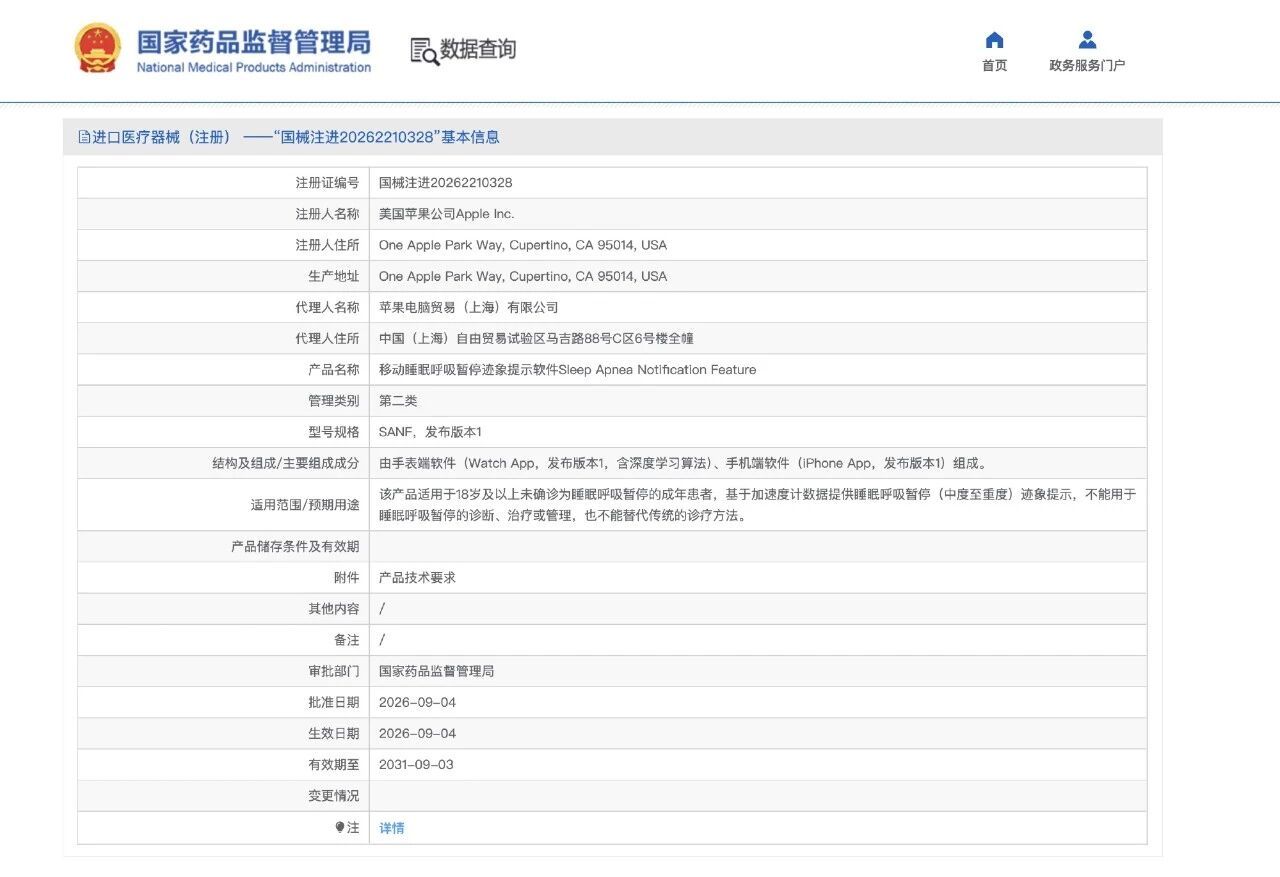
Task: Click the 注册证编号 row label
Action: click(x=327, y=183)
